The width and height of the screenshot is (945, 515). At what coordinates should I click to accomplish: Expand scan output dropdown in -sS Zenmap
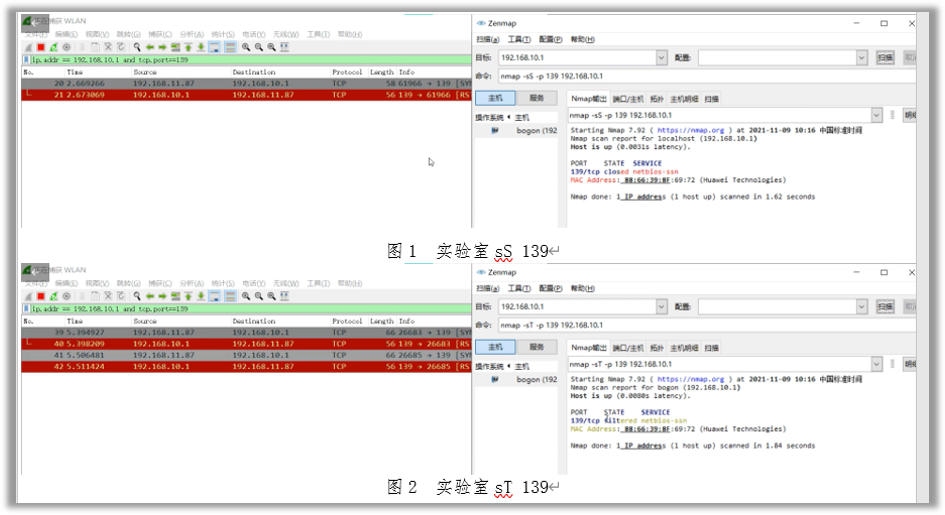pyautogui.click(x=876, y=115)
